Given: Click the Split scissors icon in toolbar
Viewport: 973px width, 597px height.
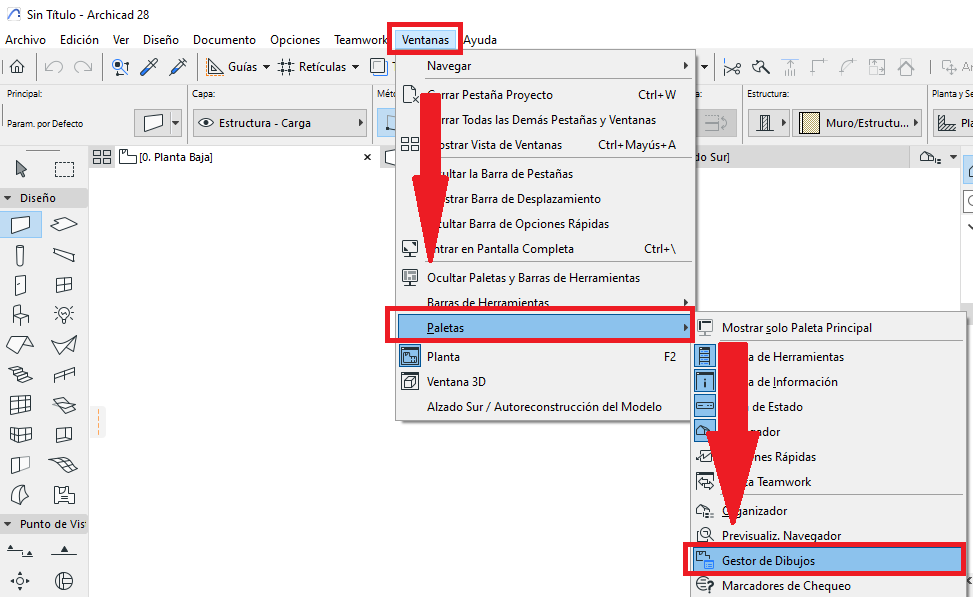Looking at the screenshot, I should tap(732, 67).
